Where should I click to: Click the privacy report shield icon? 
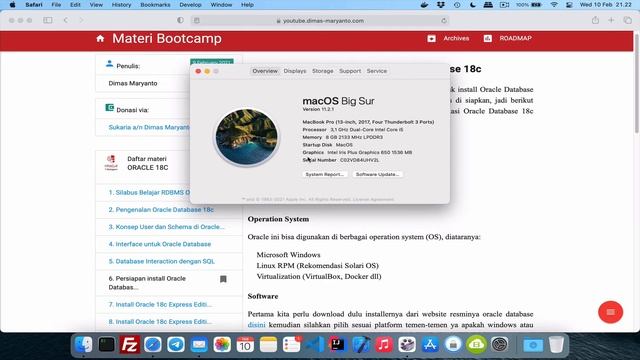(180, 20)
